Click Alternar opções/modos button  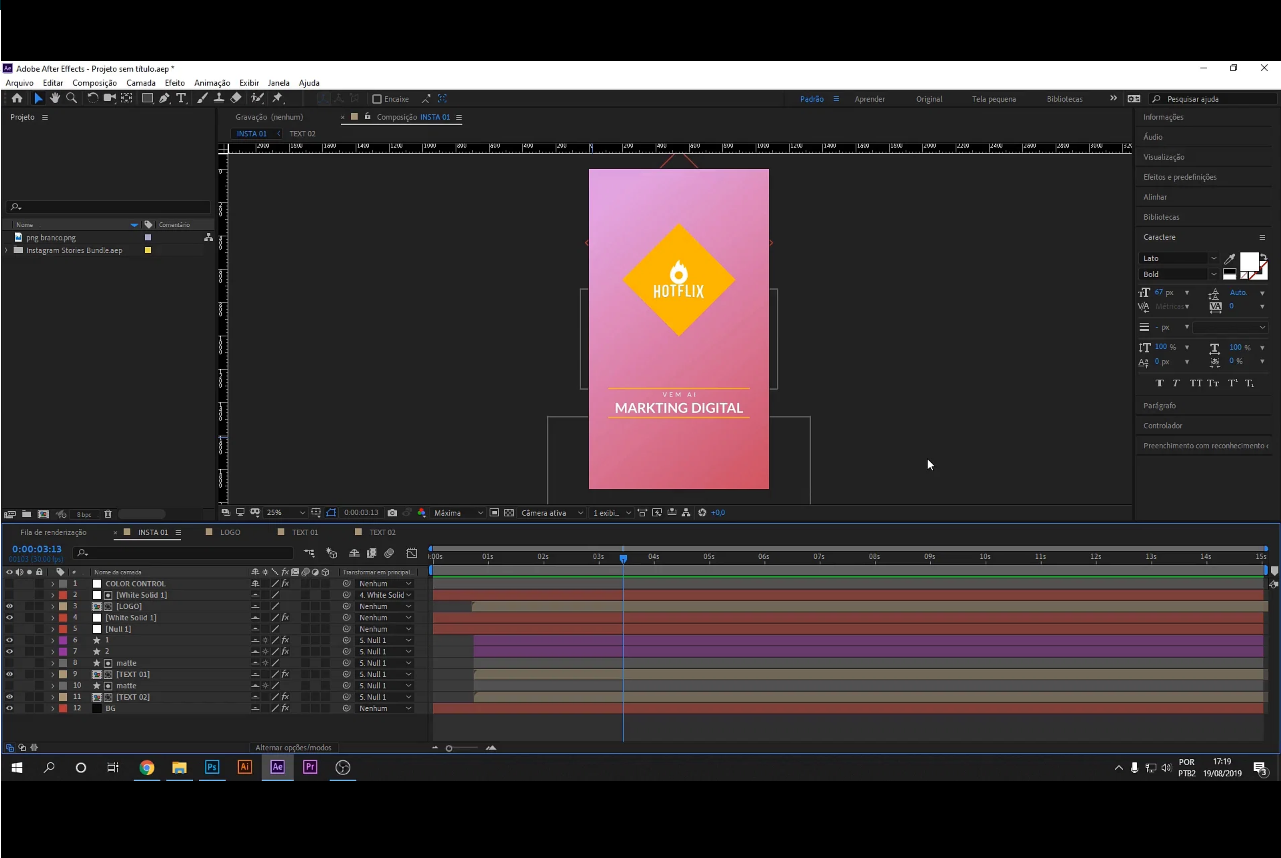tap(293, 748)
